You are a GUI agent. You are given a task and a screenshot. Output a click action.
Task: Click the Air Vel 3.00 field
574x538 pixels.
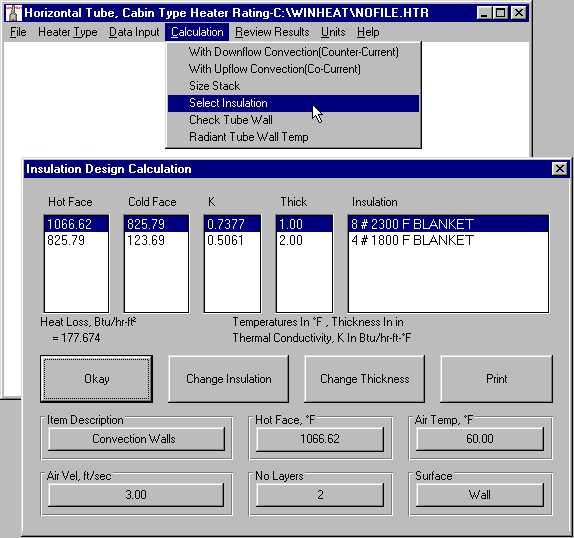tap(136, 495)
